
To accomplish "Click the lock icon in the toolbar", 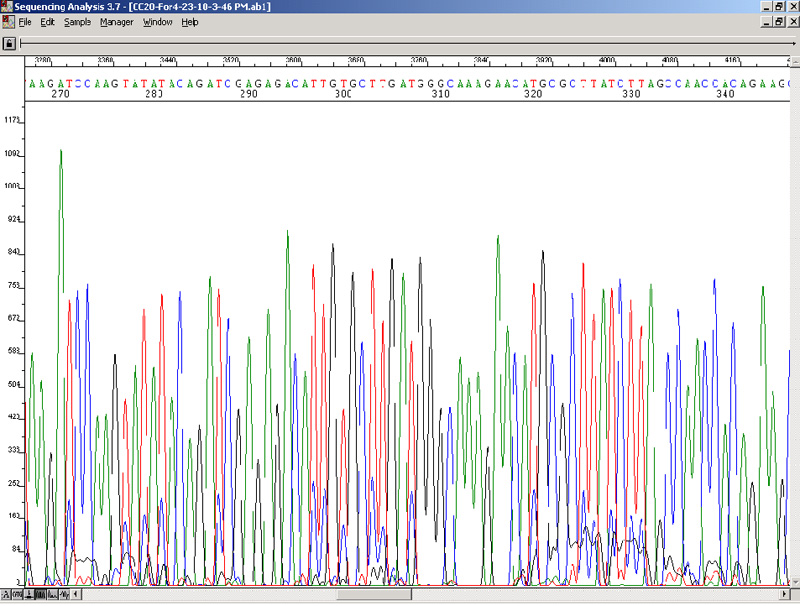I will click(9, 43).
